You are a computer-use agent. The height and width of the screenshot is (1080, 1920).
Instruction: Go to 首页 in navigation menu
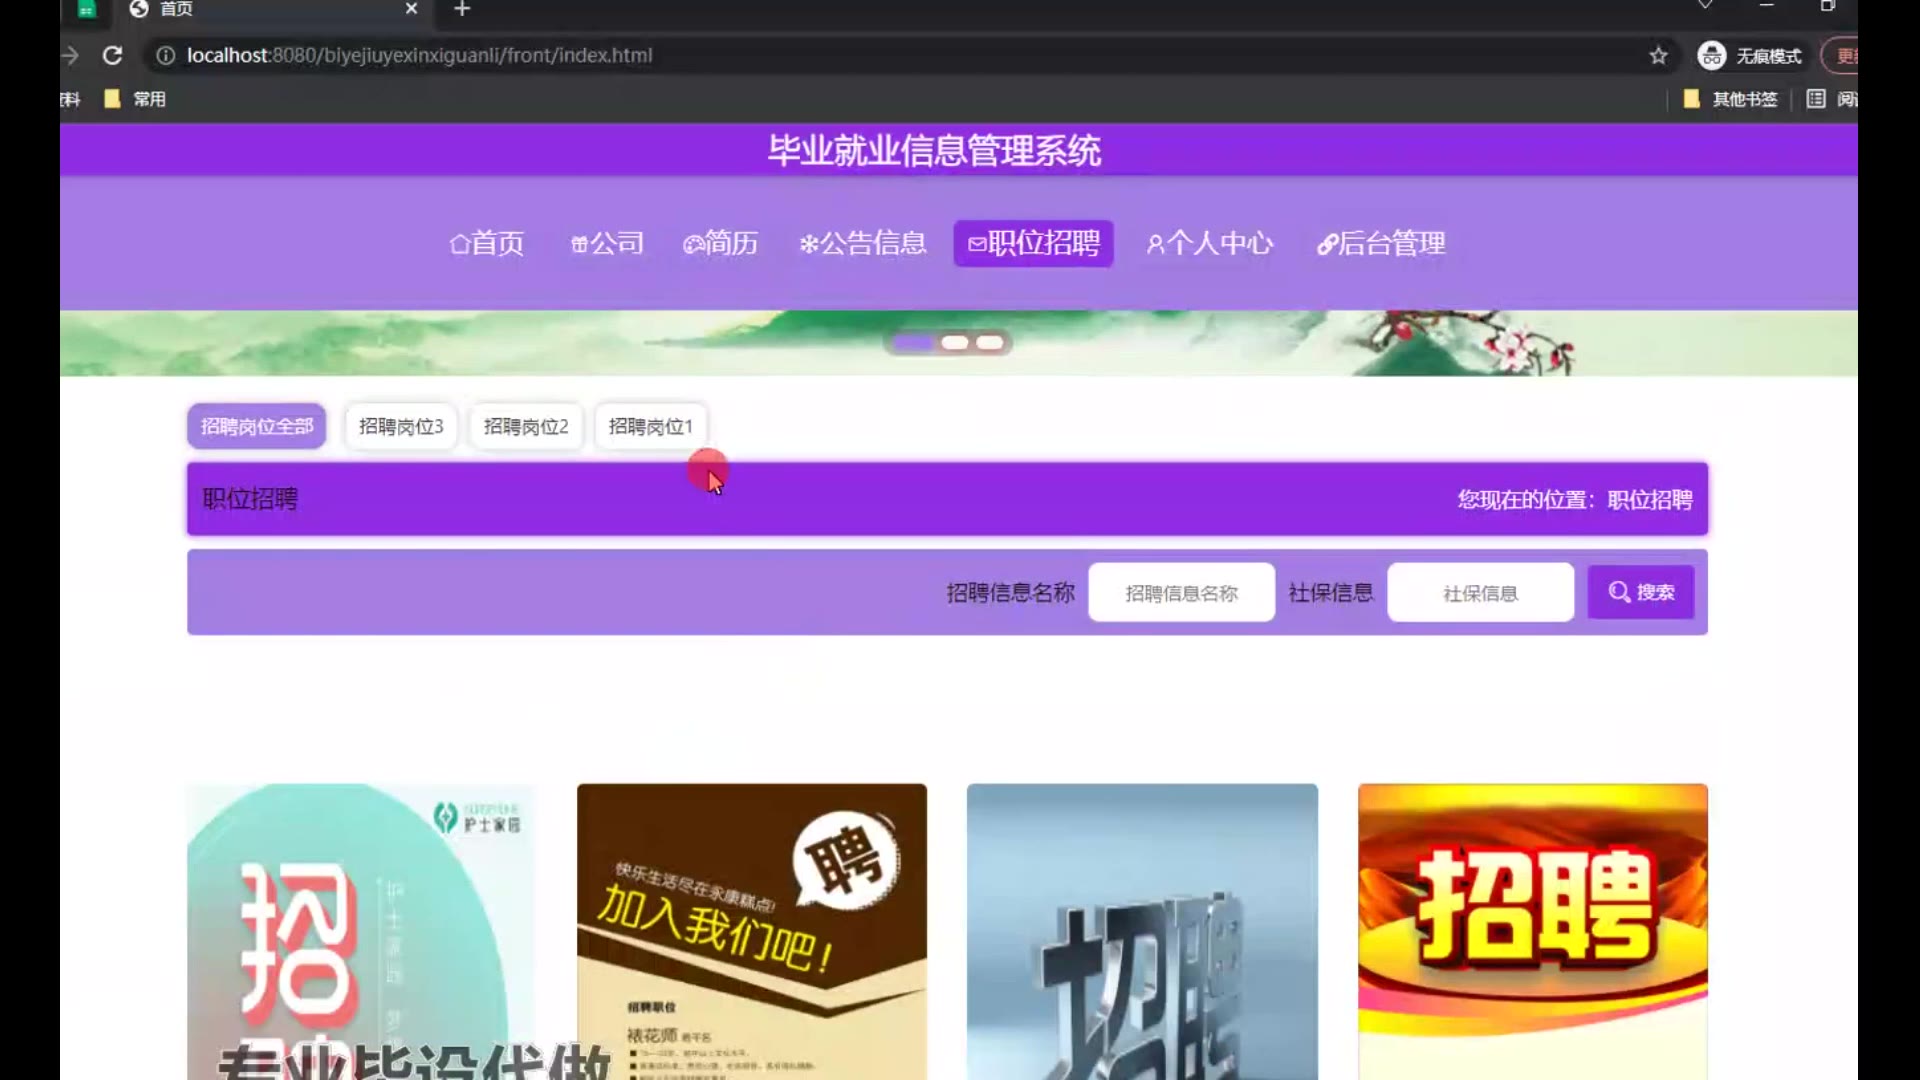point(487,243)
